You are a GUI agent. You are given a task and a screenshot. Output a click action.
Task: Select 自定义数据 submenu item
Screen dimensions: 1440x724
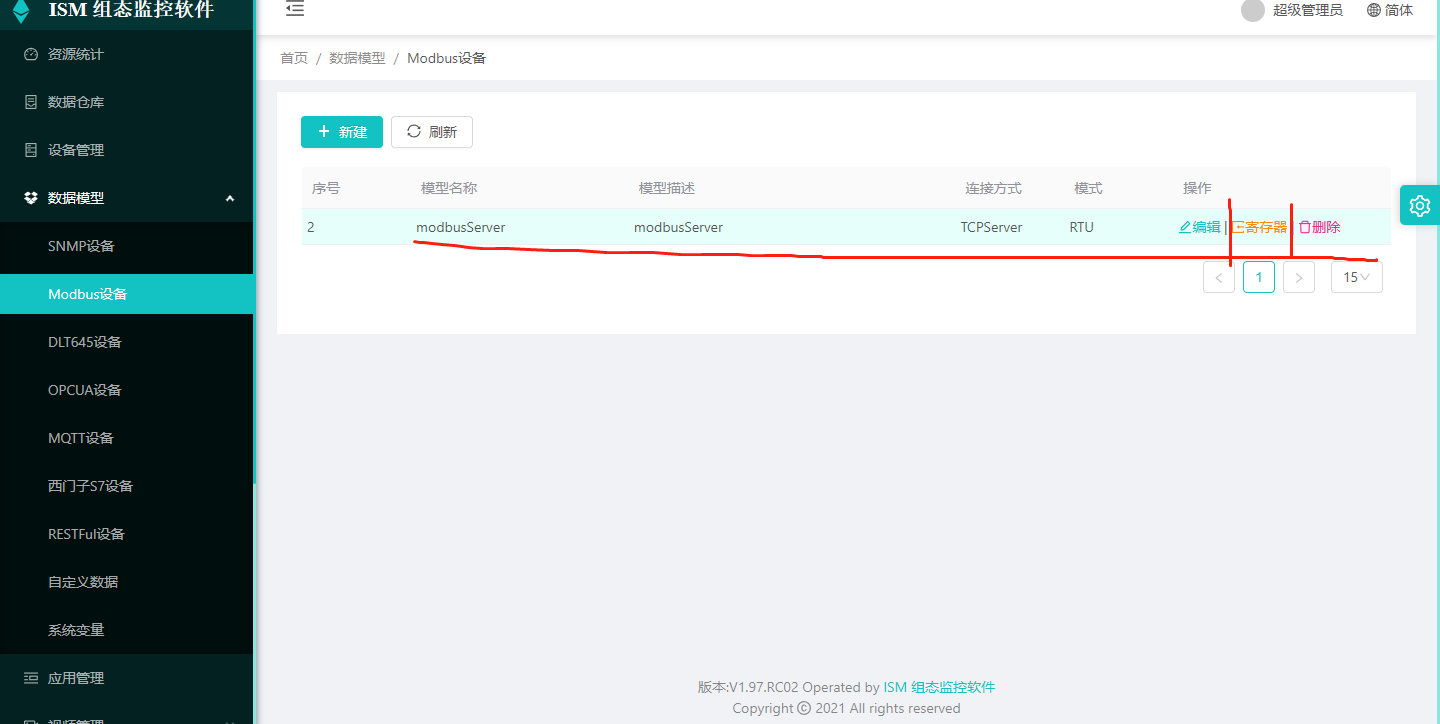126,582
